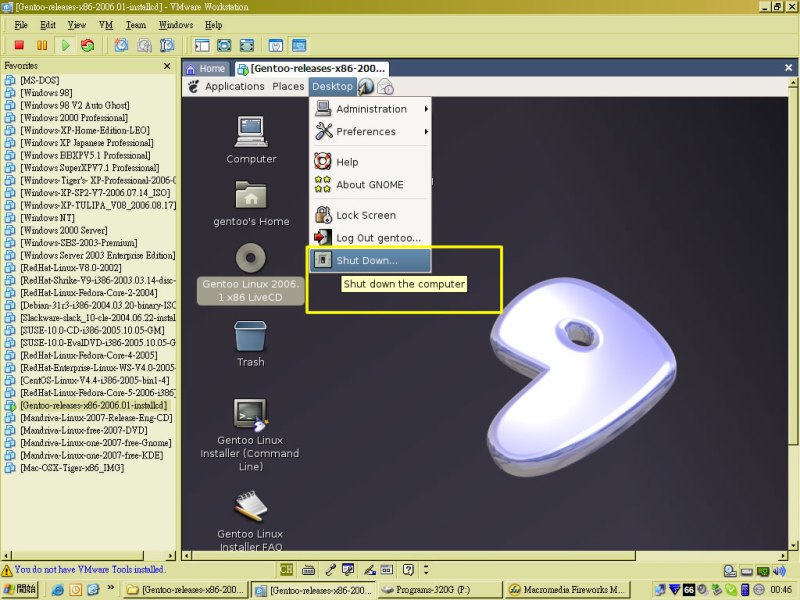Open the Edit menu

[x=47, y=25]
